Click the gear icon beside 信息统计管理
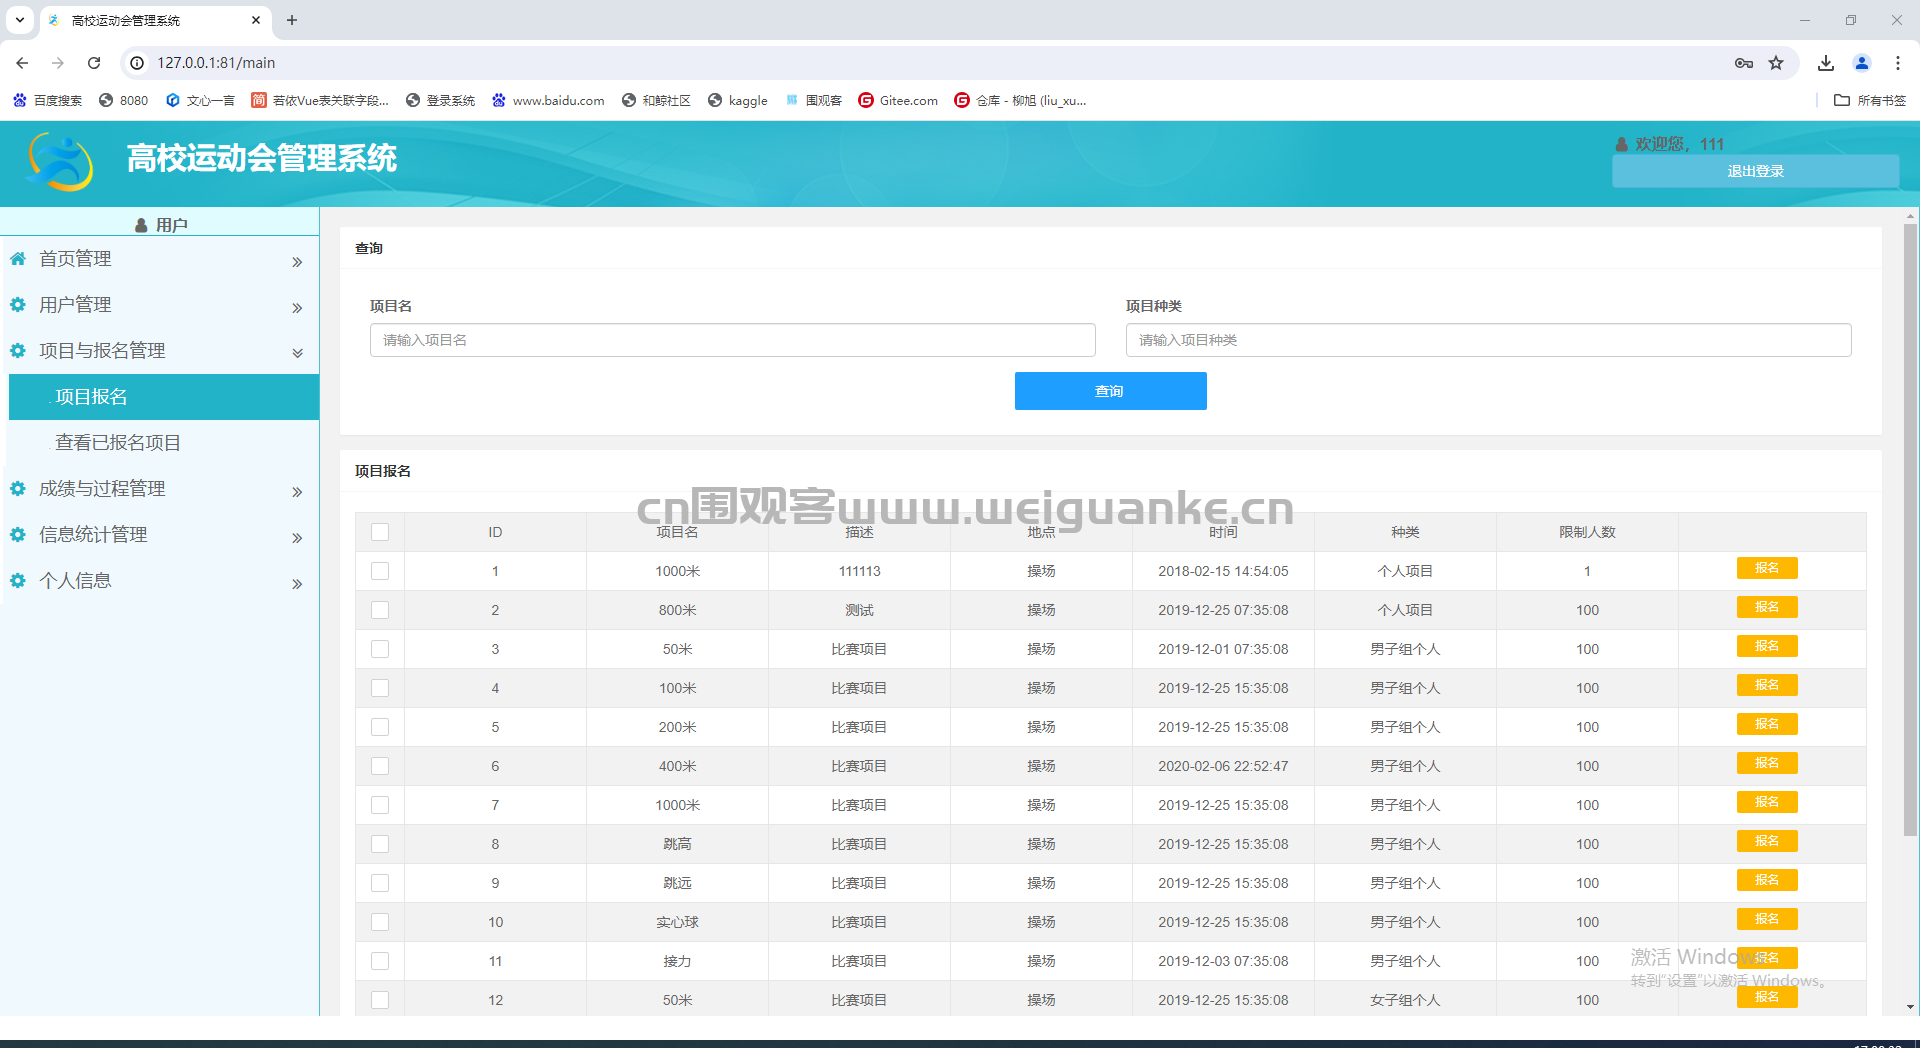The width and height of the screenshot is (1920, 1048). 18,534
